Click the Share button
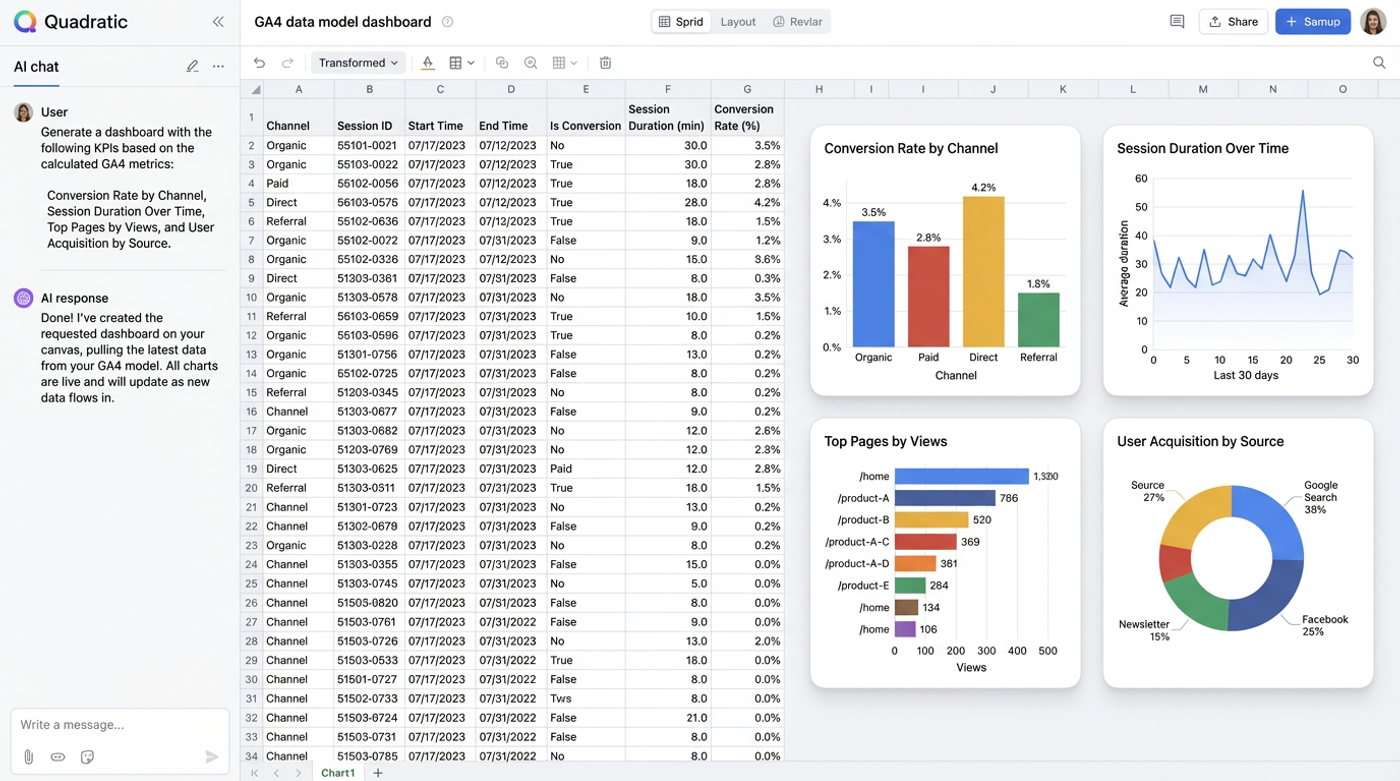 (1233, 22)
